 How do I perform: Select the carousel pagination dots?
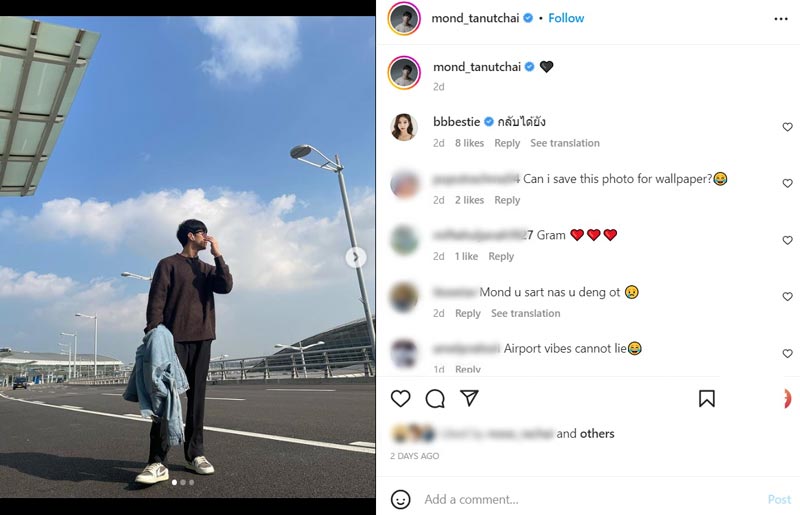183,482
